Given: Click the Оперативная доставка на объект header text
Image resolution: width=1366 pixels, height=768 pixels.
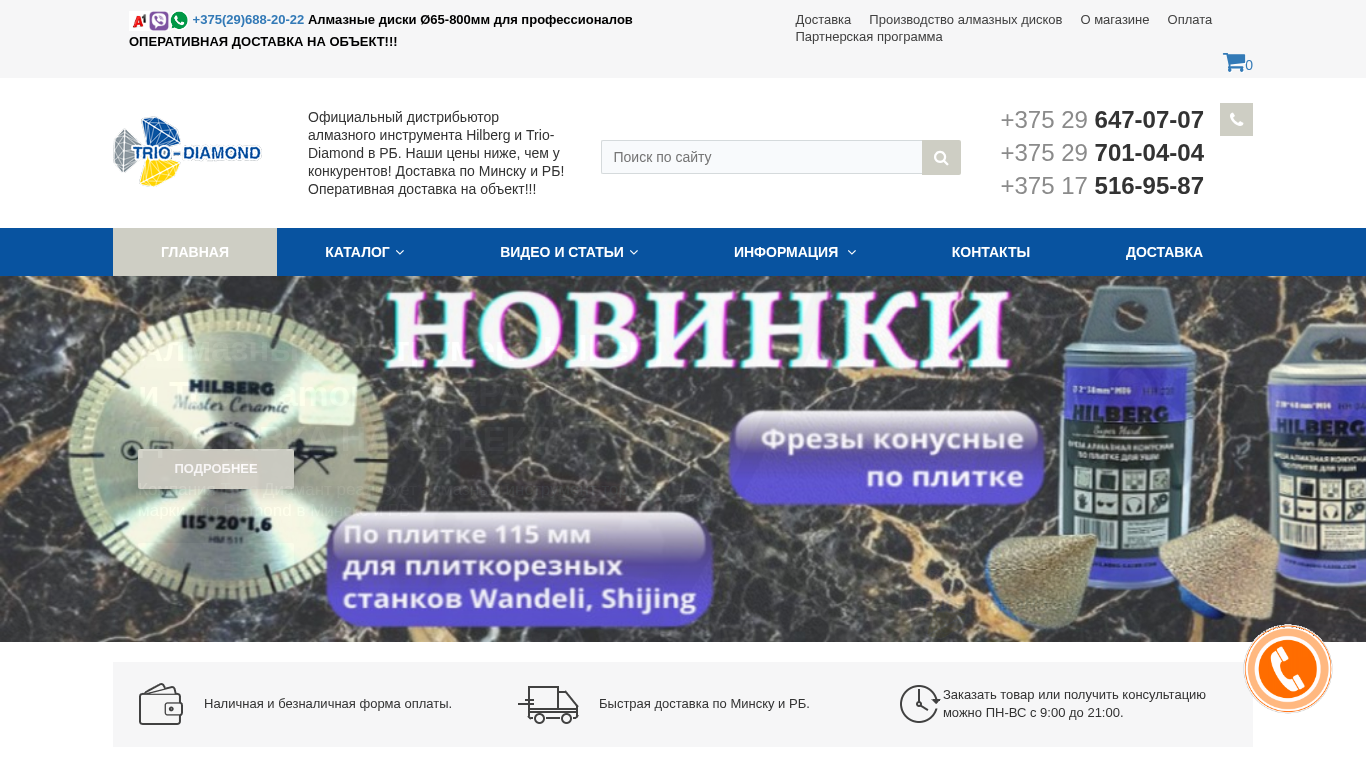Looking at the screenshot, I should 263,42.
